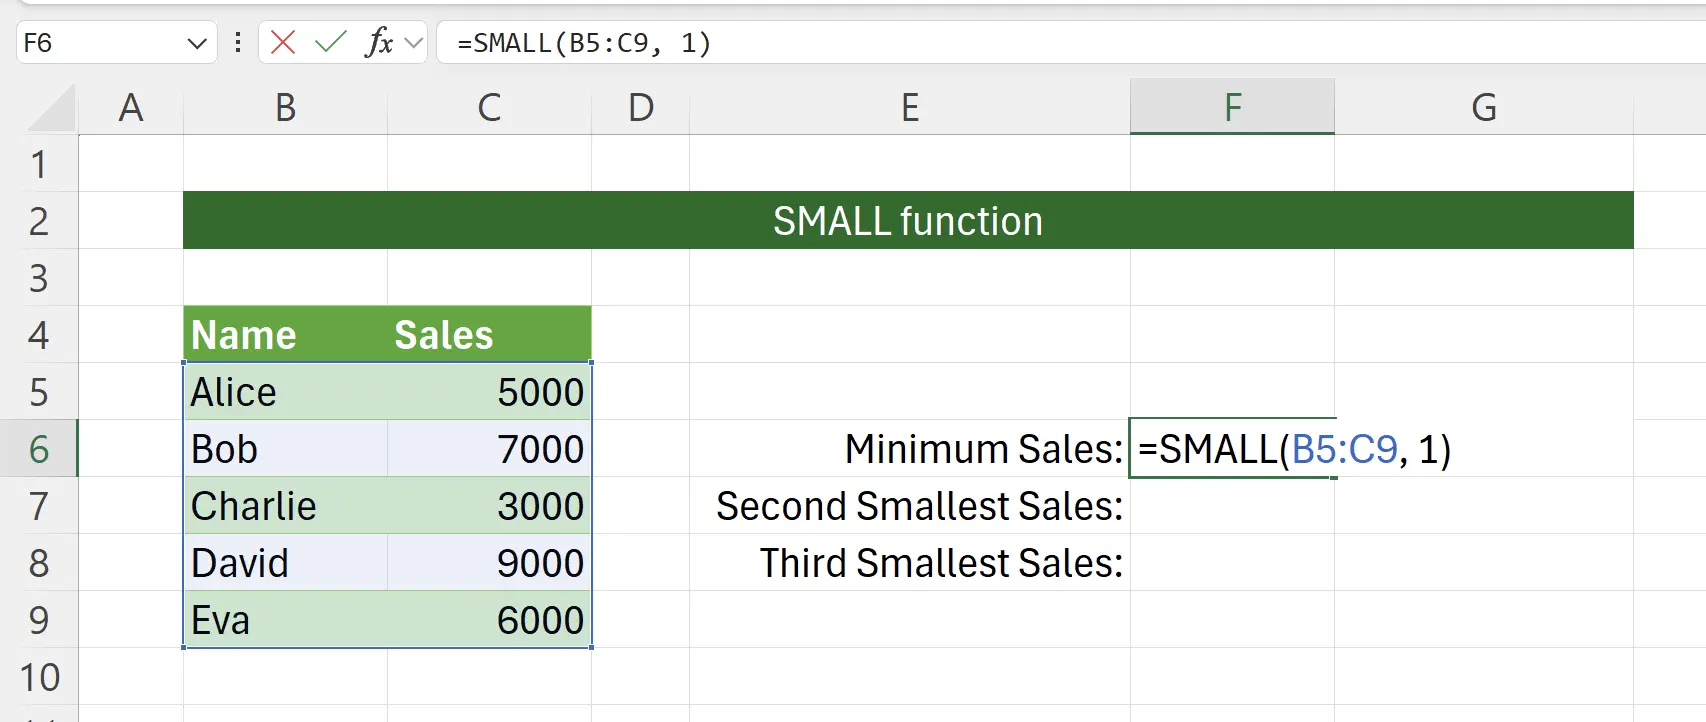1706x722 pixels.
Task: Select column B header
Action: click(285, 107)
